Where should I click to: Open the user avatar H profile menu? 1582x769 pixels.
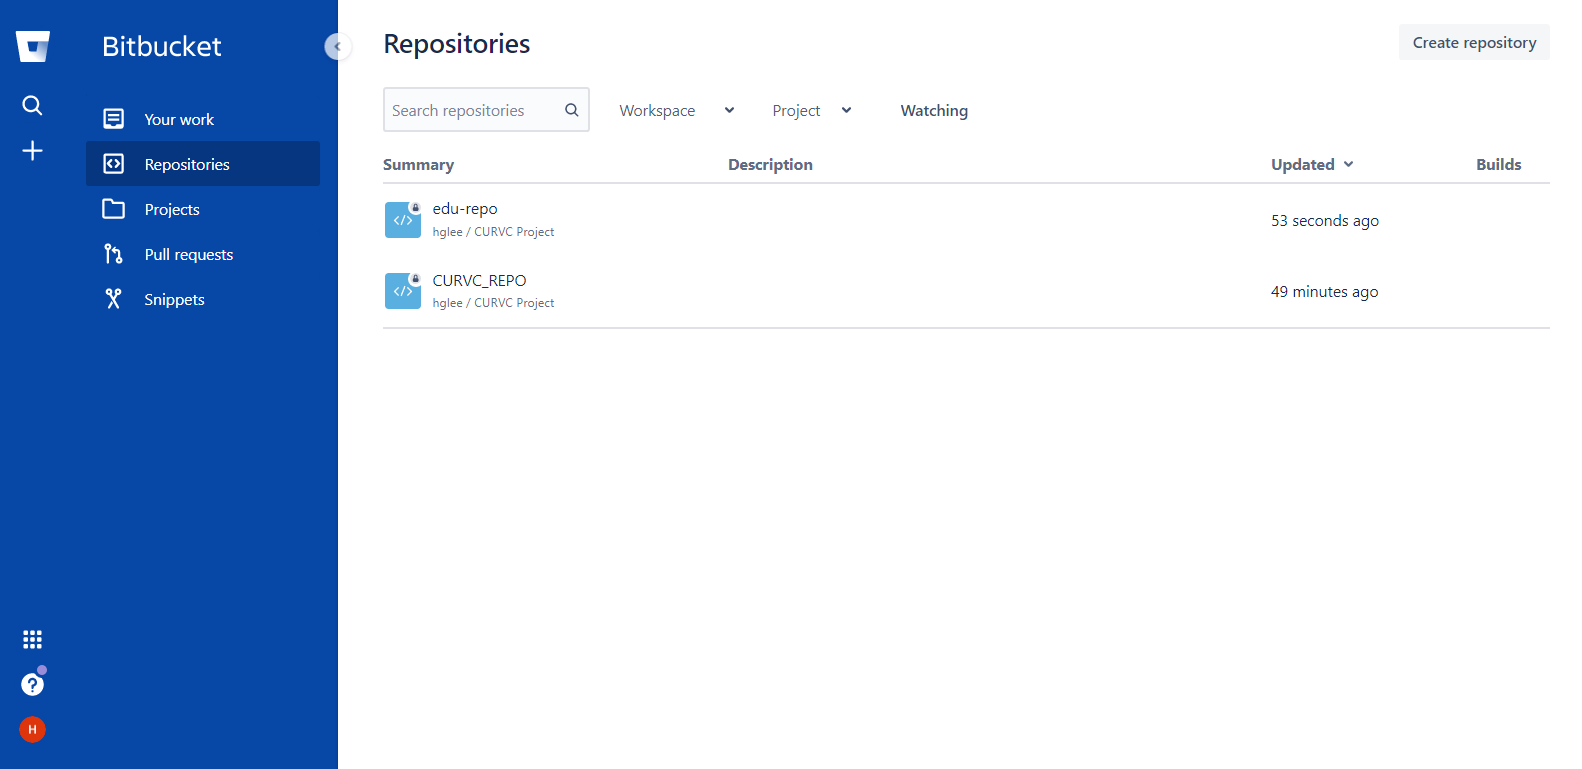click(32, 729)
